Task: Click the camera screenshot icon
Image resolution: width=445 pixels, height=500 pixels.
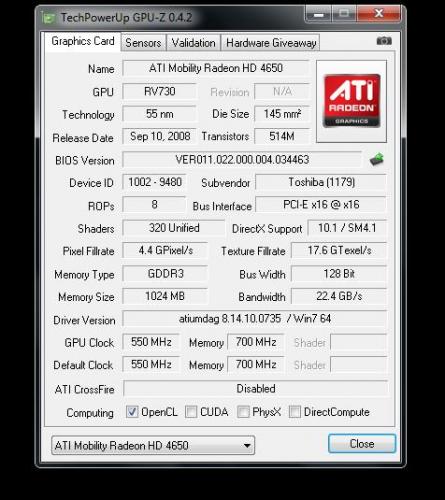Action: (x=384, y=41)
